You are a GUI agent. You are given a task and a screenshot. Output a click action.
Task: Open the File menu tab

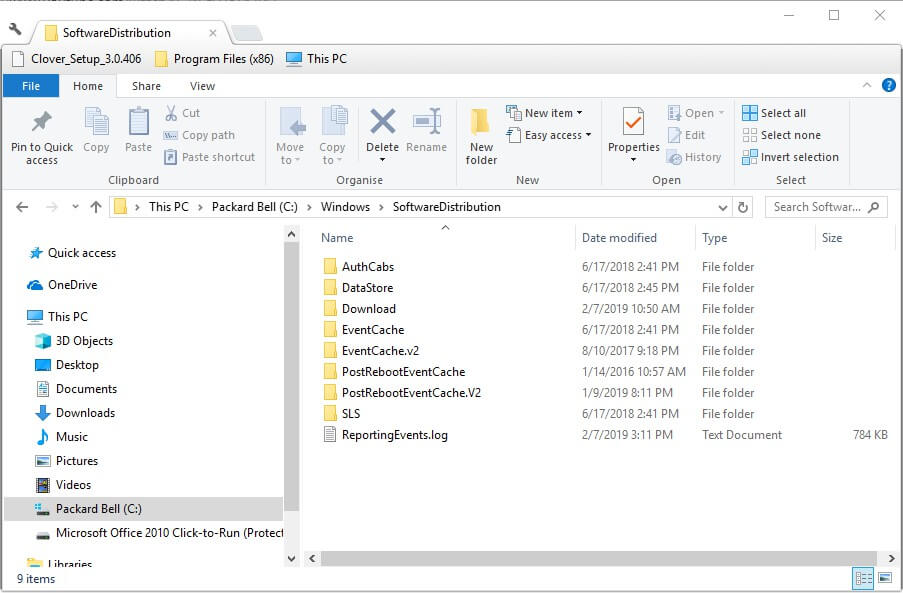(x=31, y=86)
